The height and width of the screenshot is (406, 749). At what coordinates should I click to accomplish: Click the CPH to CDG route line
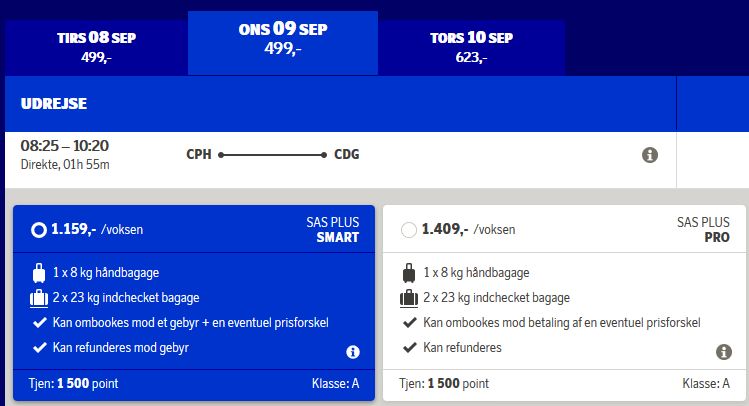pyautogui.click(x=273, y=155)
